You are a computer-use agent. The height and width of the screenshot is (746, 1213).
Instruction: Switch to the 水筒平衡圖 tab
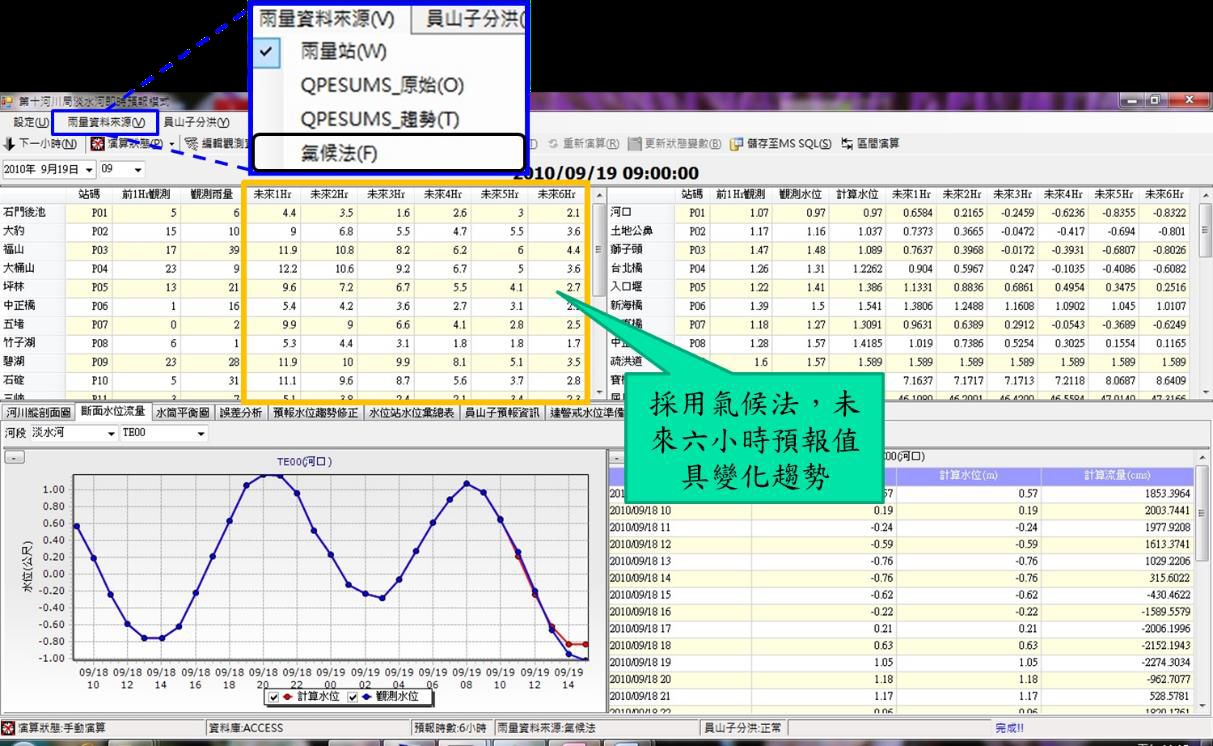tap(182, 412)
